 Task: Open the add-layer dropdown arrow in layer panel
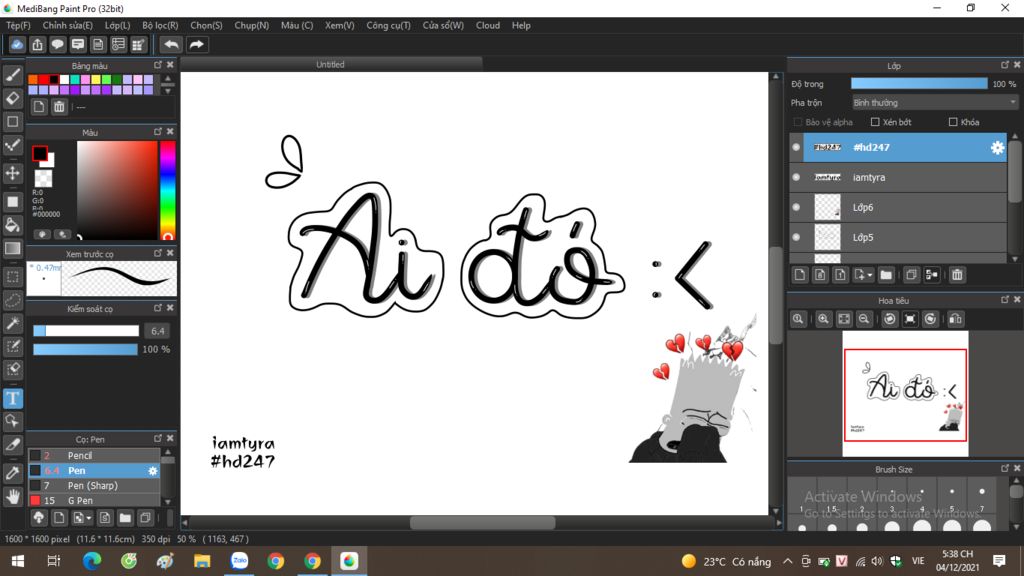(x=870, y=275)
